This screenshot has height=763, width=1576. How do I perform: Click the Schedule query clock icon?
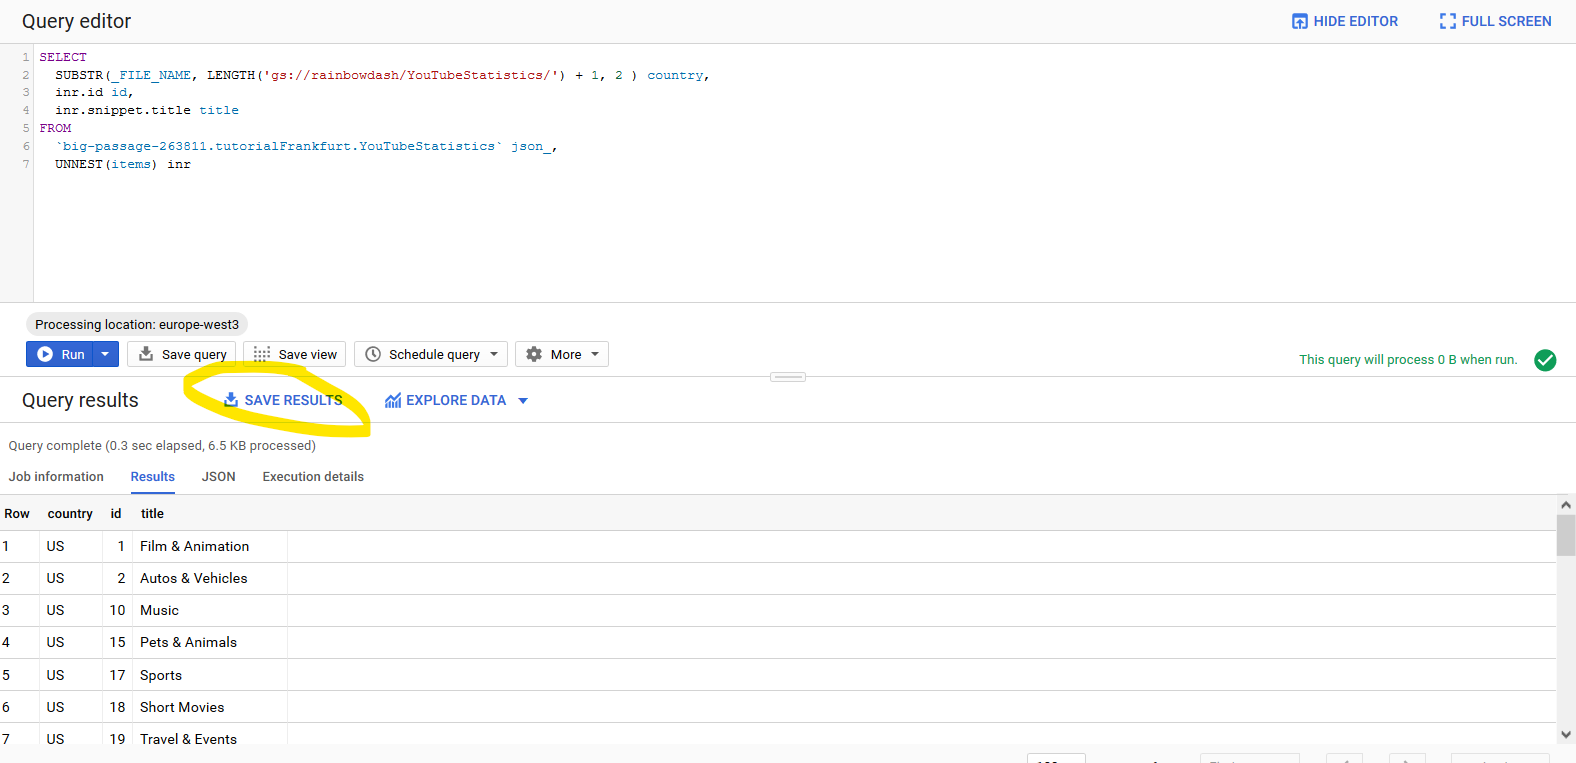[x=373, y=354]
